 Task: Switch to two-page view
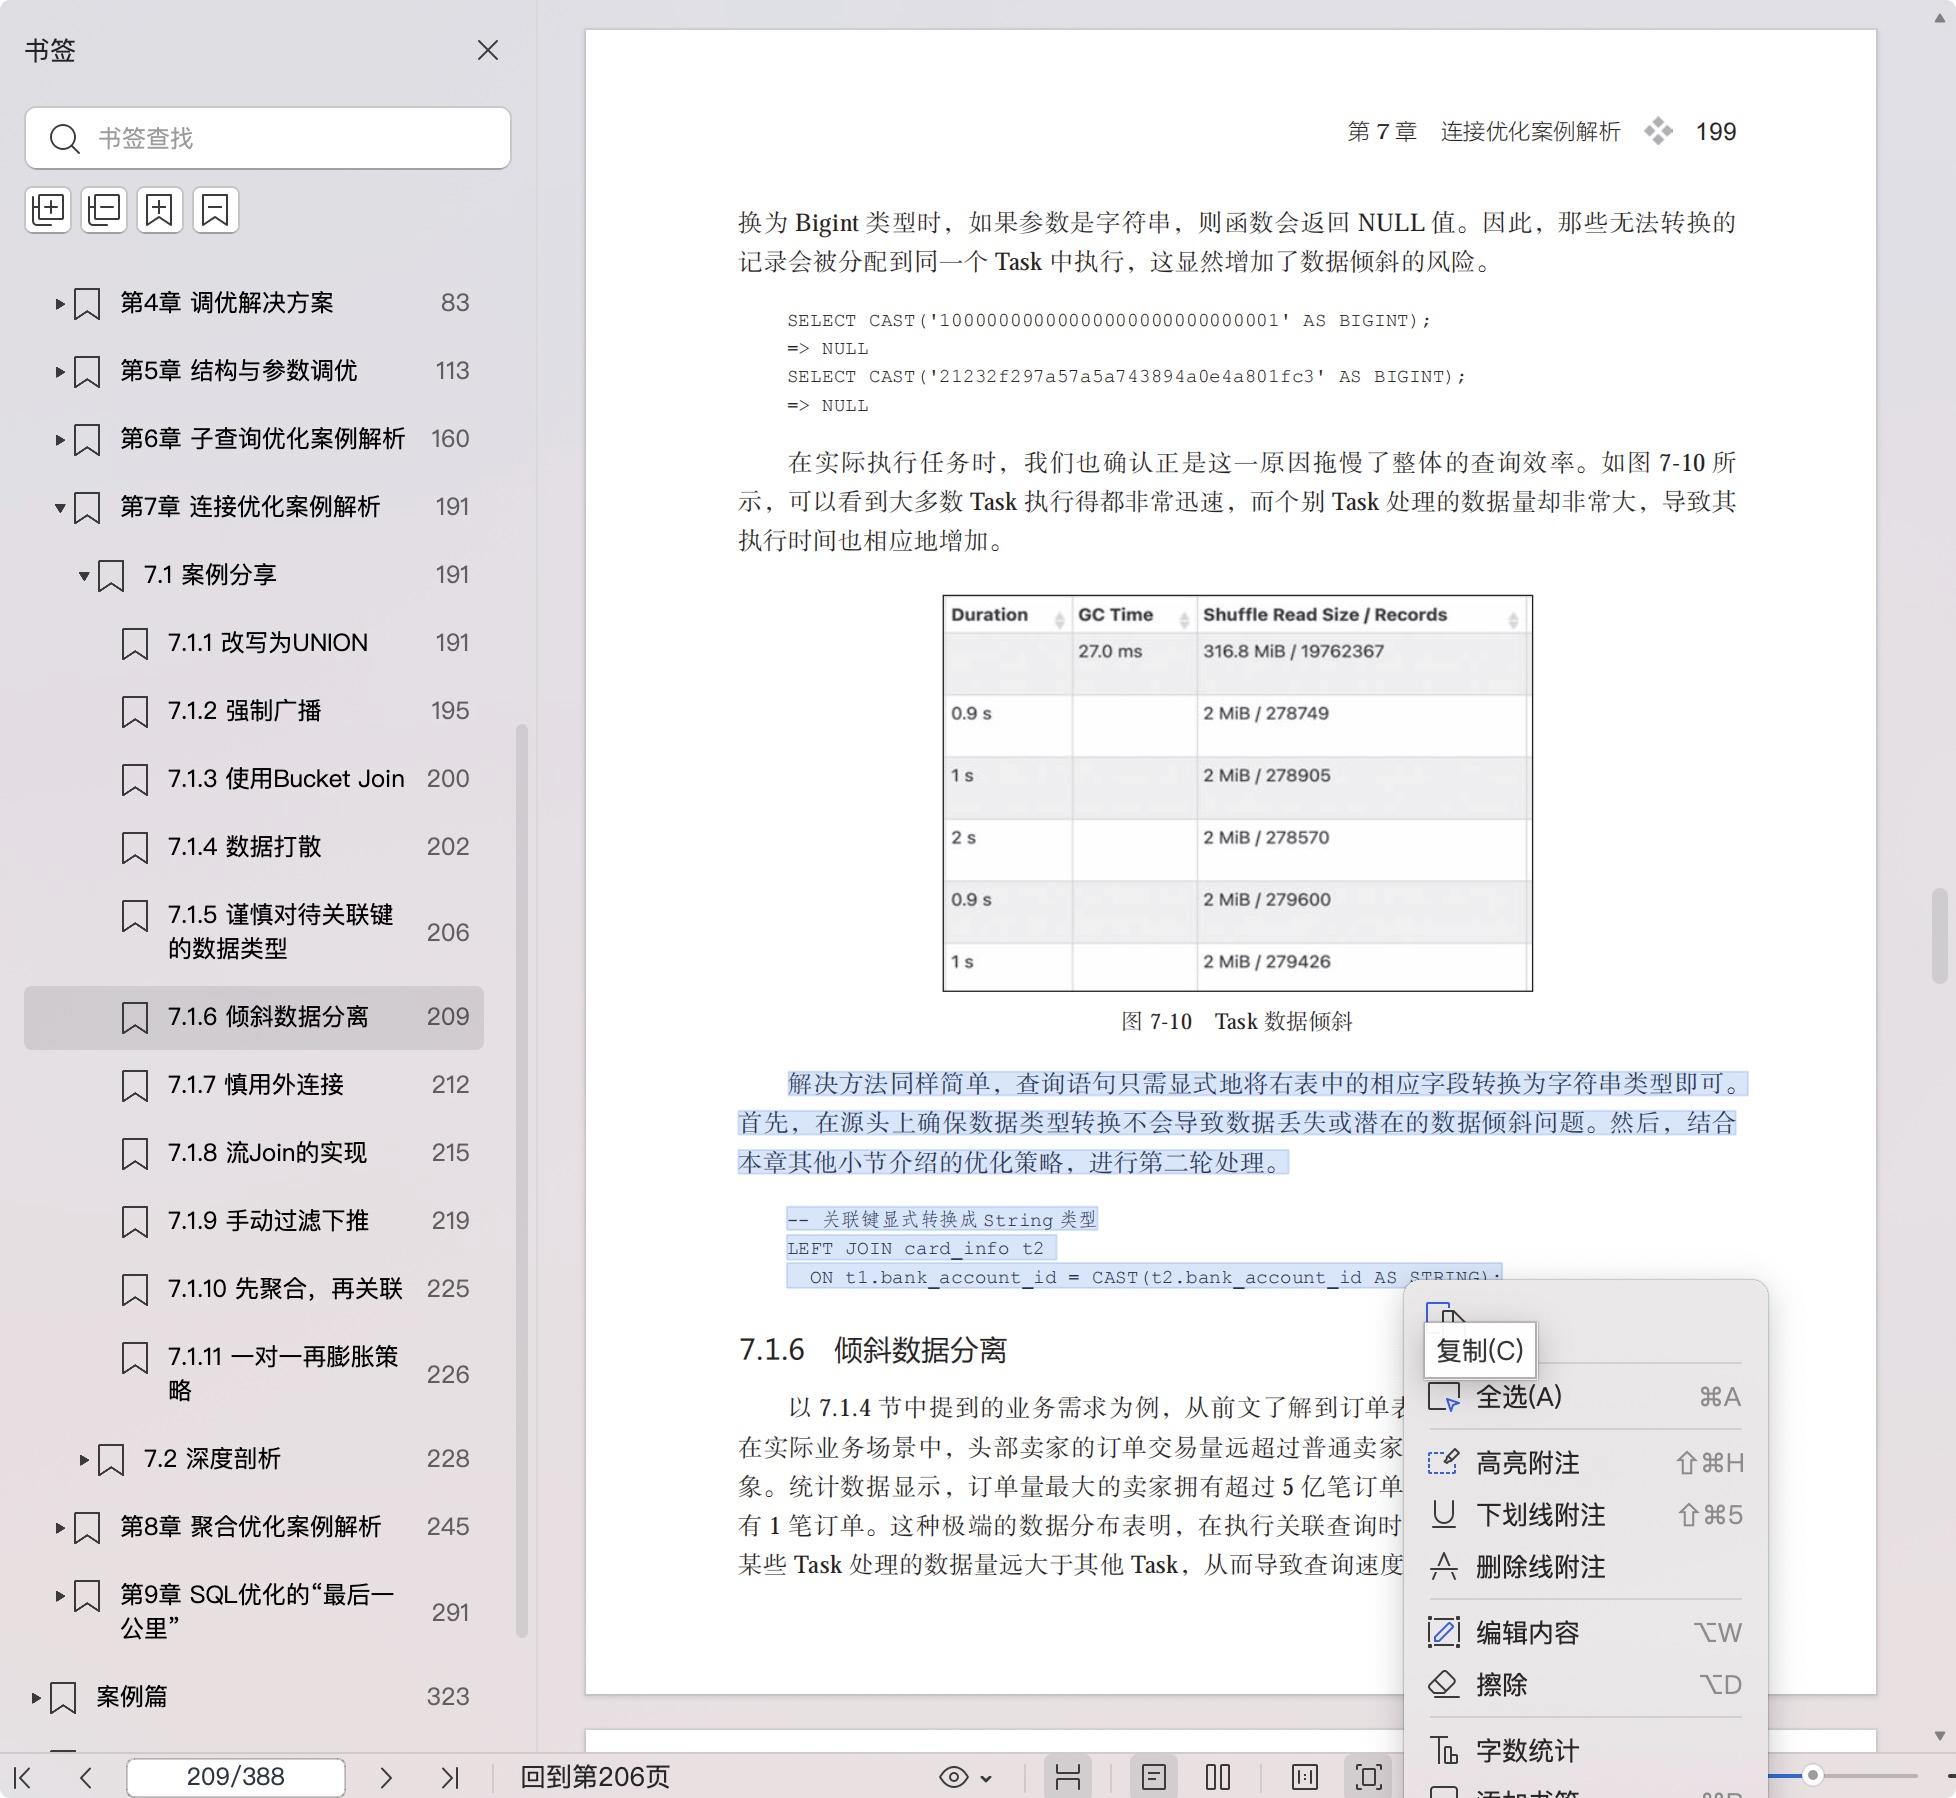coord(1218,1777)
